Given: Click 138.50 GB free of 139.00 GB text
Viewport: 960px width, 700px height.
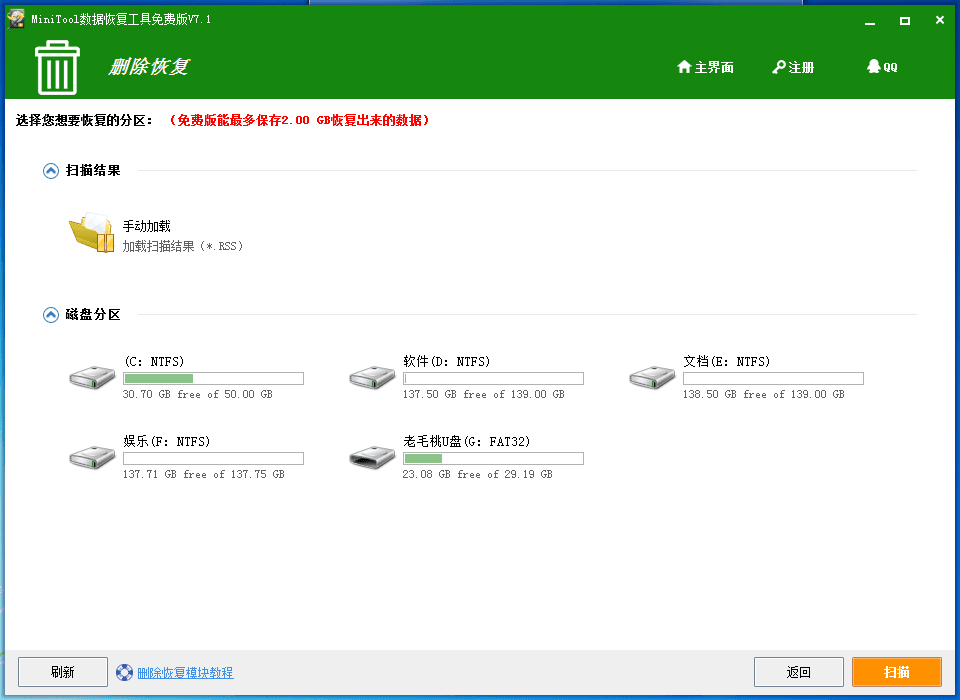Looking at the screenshot, I should coord(763,394).
